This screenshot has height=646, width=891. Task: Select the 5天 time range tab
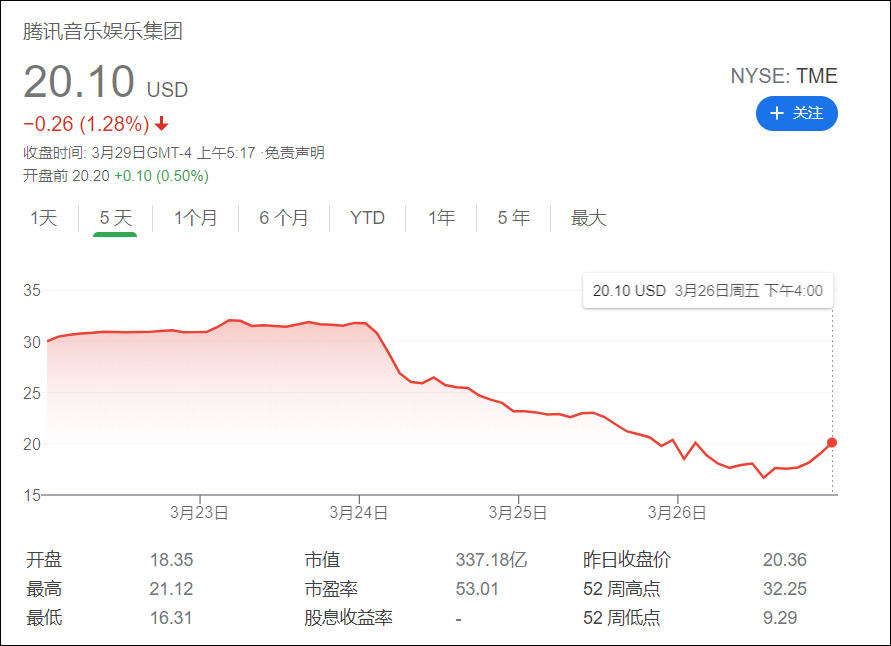(116, 218)
